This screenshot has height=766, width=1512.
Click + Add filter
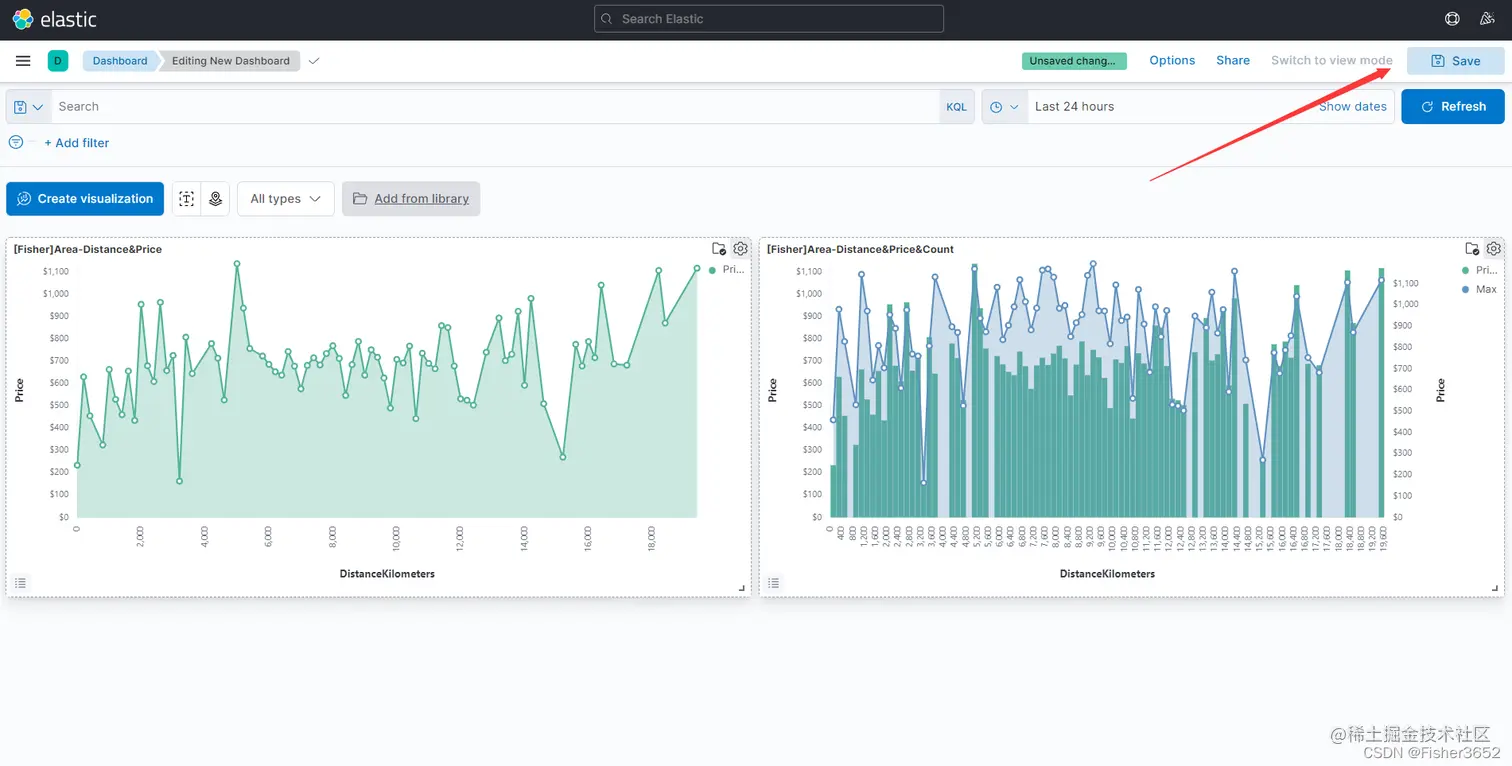[77, 143]
